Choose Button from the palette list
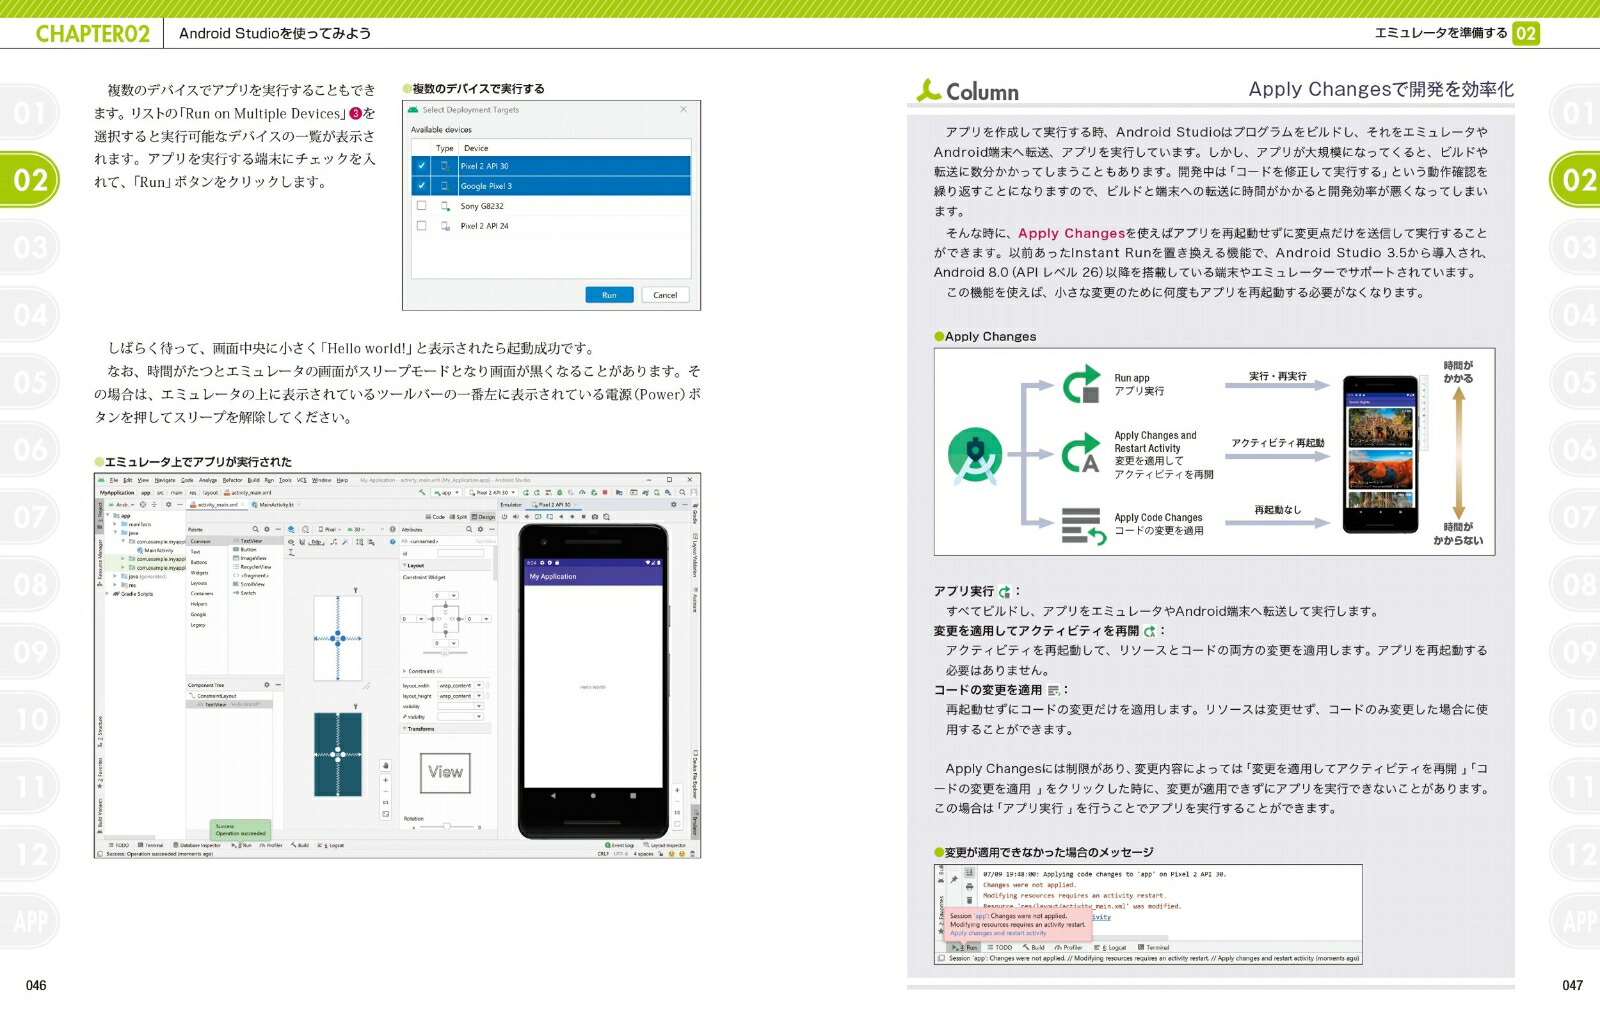Image resolution: width=1600 pixels, height=1019 pixels. coord(245,549)
